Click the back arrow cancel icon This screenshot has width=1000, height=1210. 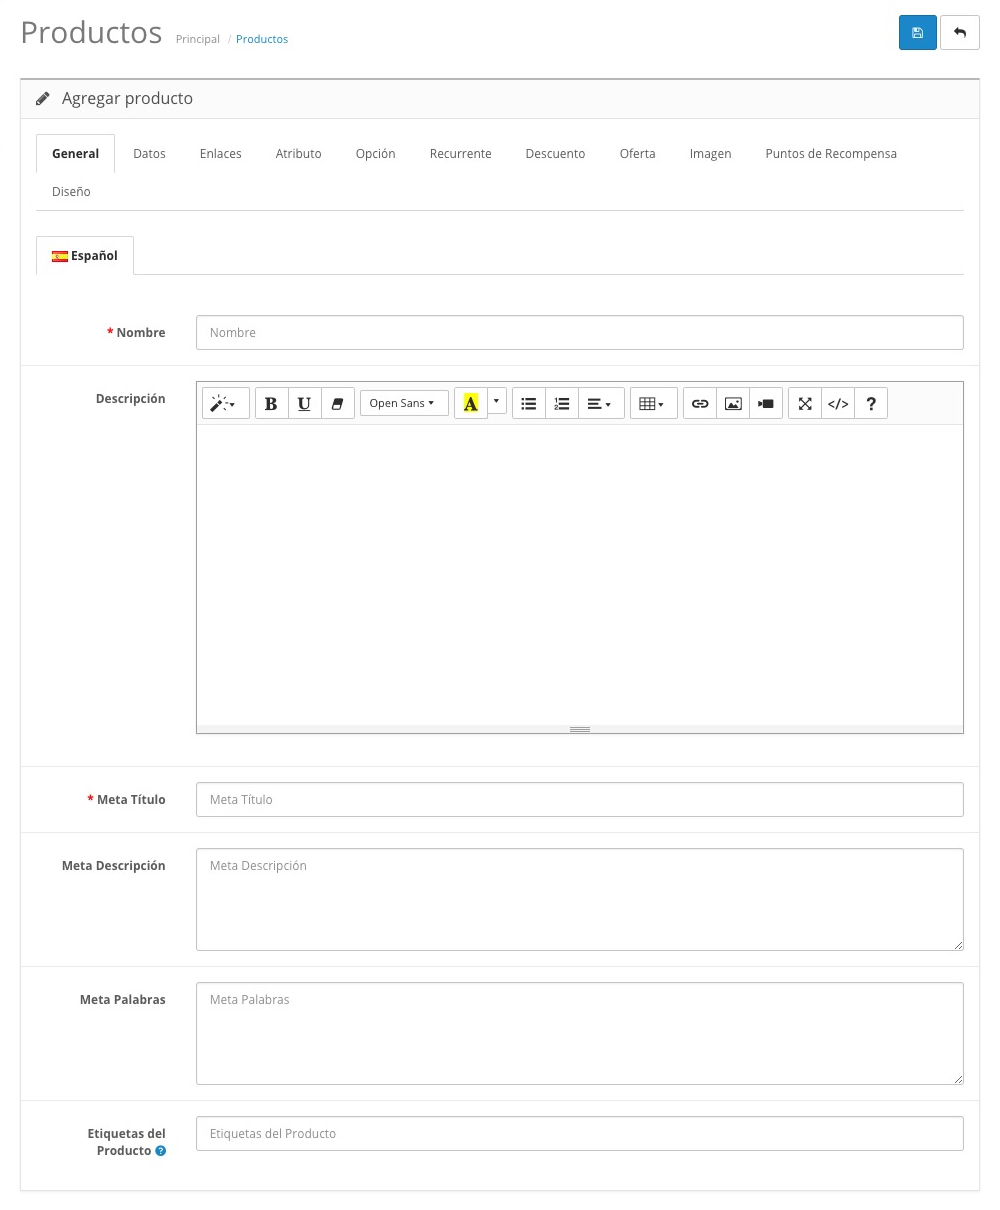point(959,33)
